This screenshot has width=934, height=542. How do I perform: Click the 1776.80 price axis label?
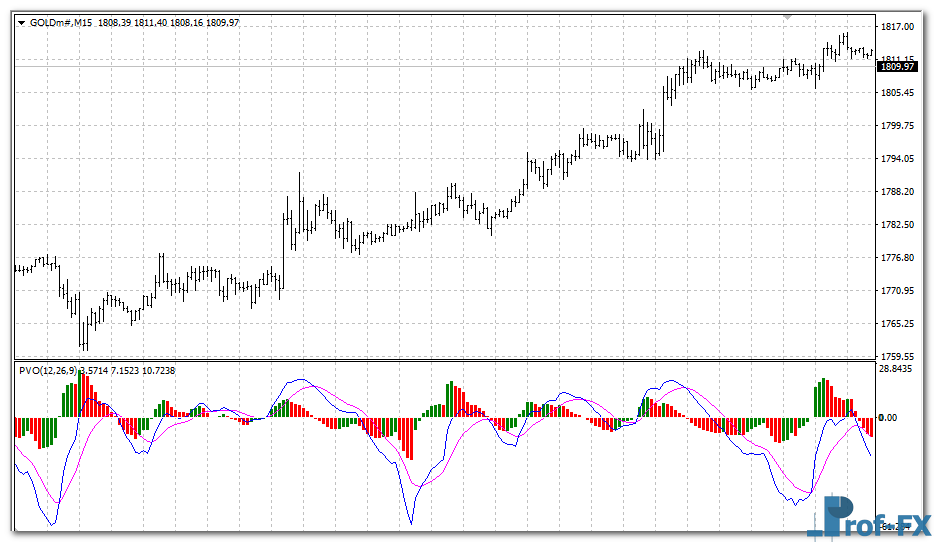point(896,258)
